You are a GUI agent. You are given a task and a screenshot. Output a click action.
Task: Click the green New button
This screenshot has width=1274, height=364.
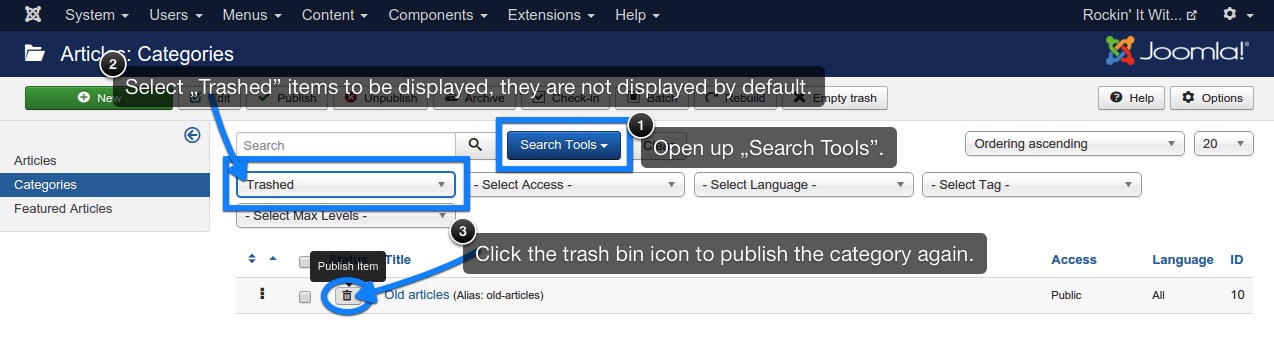98,97
